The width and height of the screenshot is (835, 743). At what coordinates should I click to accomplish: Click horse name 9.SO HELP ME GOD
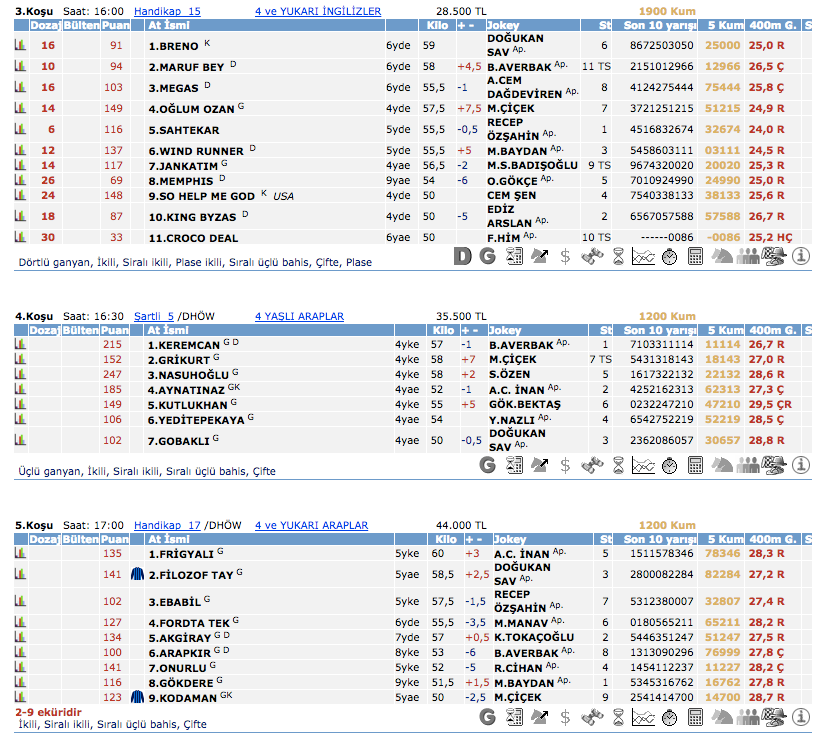point(201,196)
